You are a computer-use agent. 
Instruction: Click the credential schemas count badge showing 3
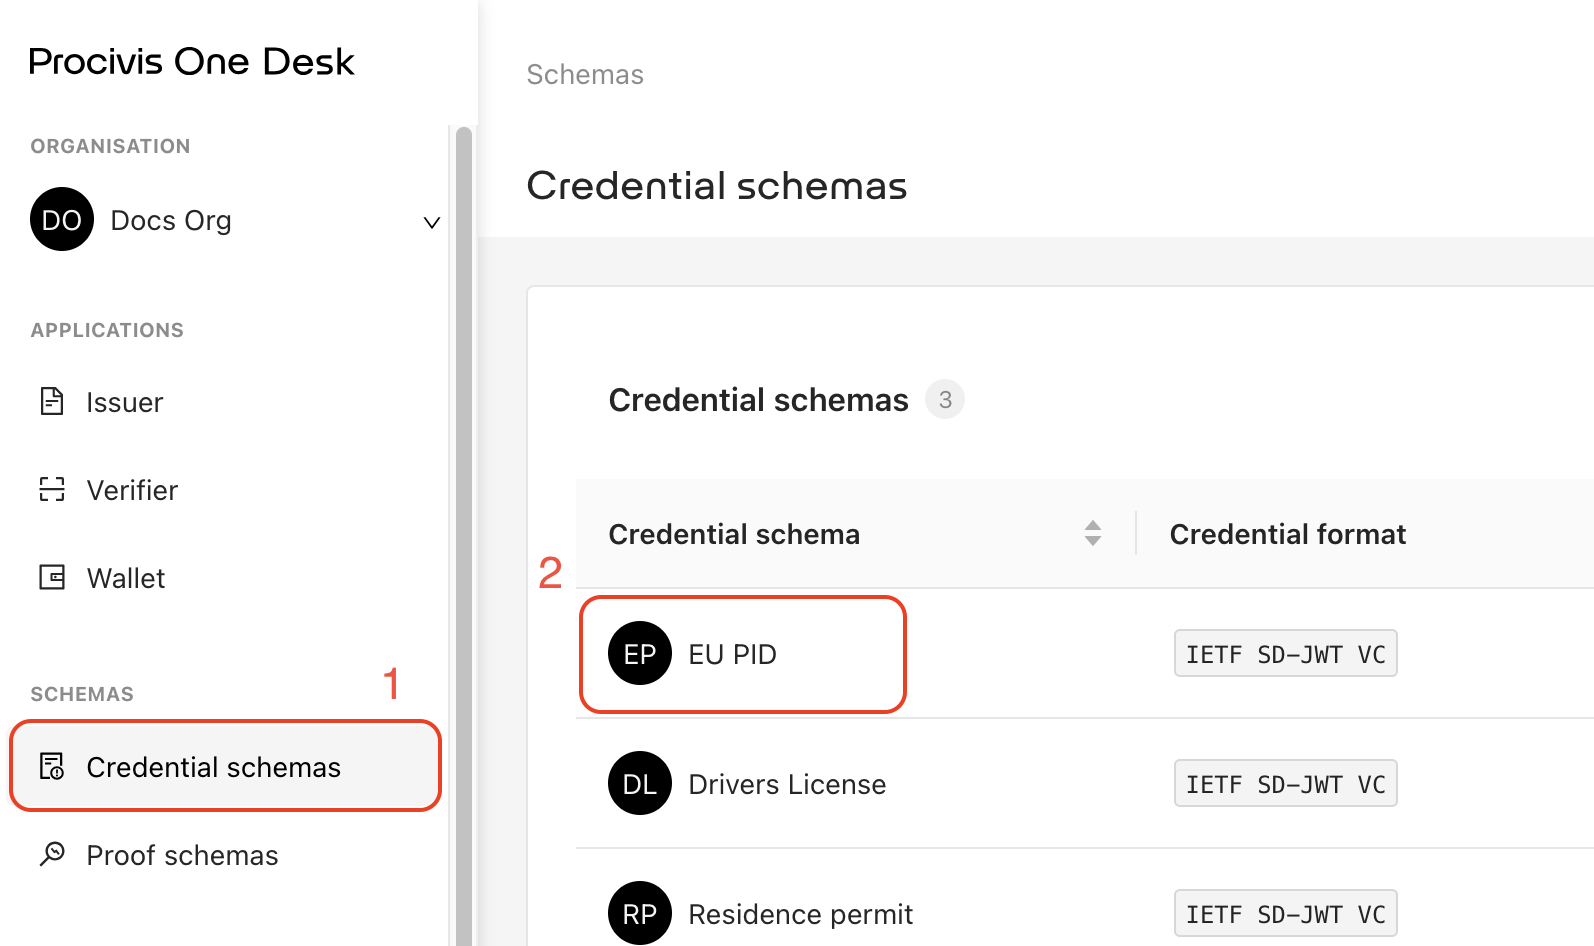point(944,399)
